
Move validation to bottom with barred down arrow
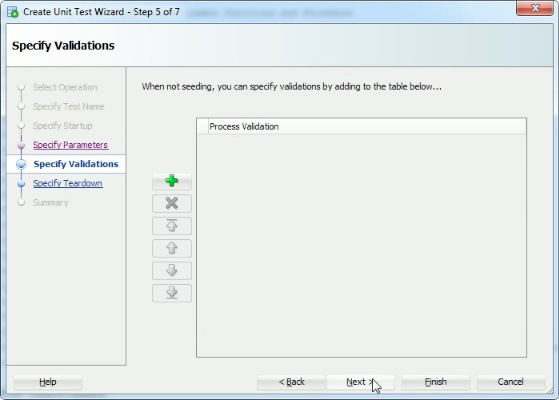point(171,293)
